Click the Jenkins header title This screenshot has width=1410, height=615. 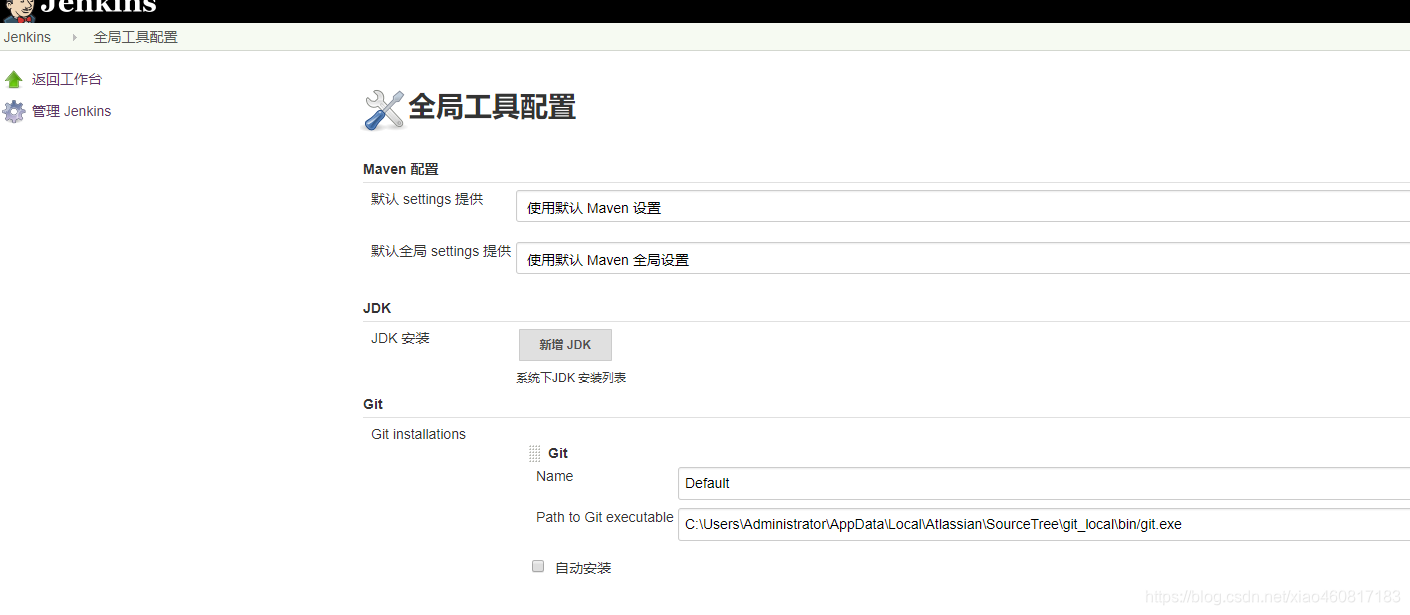pyautogui.click(x=98, y=7)
